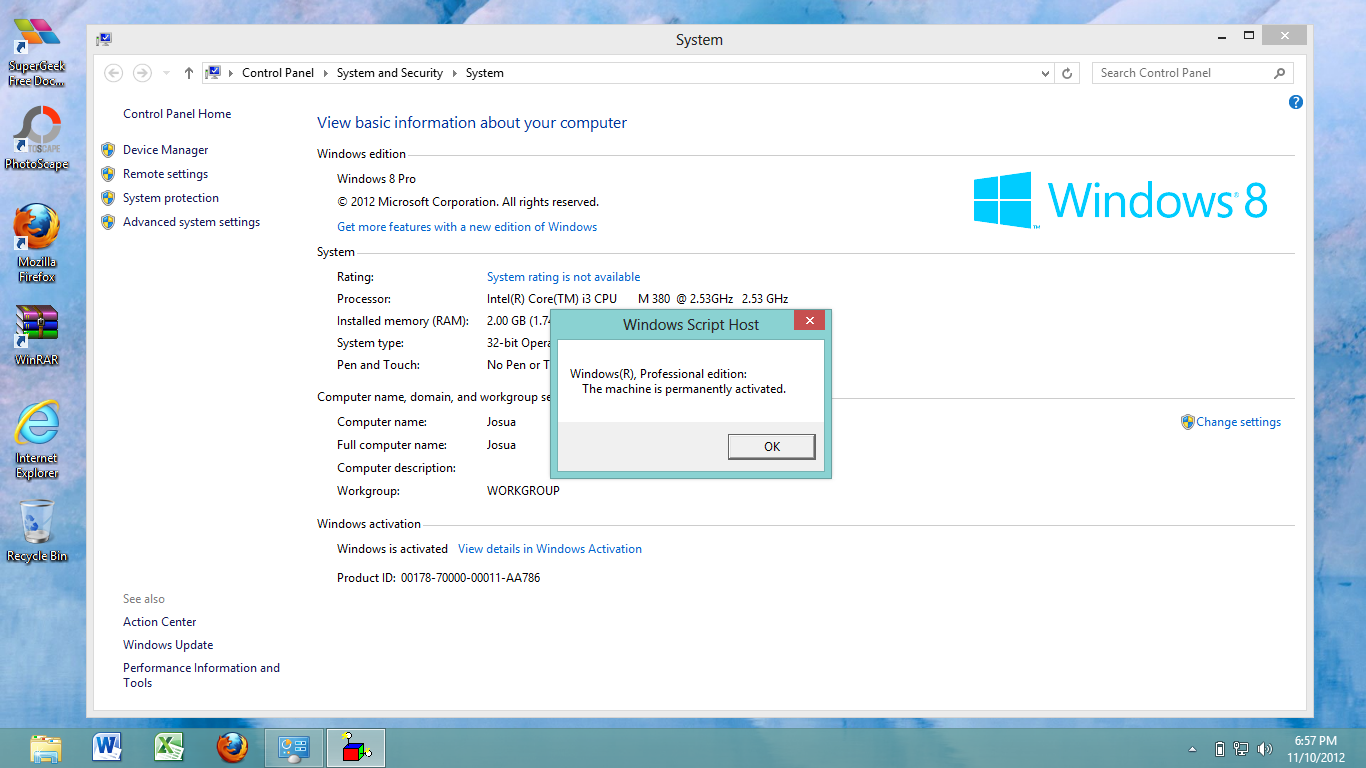Open the taskbar clock and date

click(1315, 748)
